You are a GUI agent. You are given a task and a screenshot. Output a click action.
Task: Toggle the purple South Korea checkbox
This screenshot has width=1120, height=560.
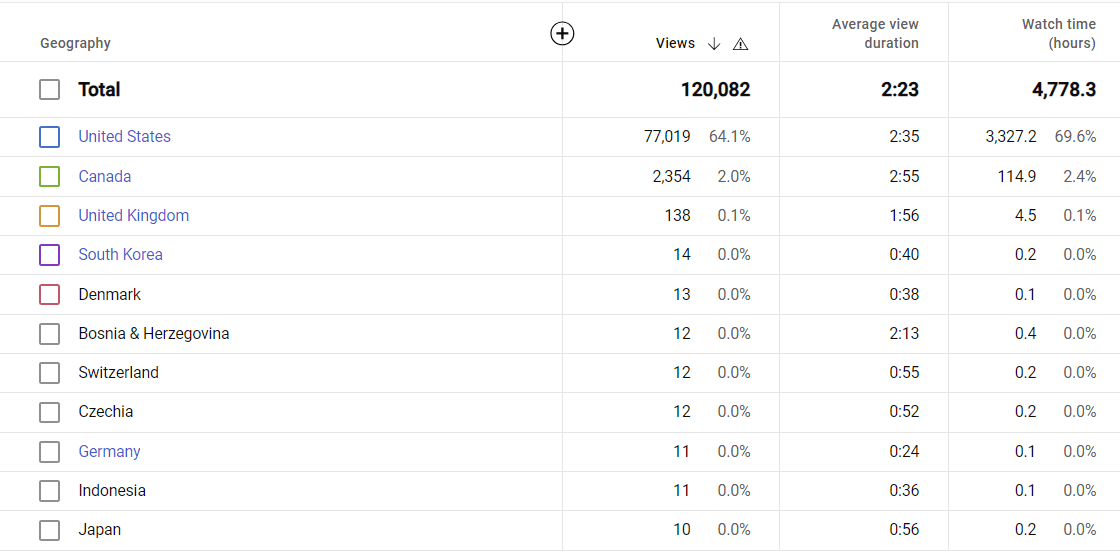click(49, 255)
